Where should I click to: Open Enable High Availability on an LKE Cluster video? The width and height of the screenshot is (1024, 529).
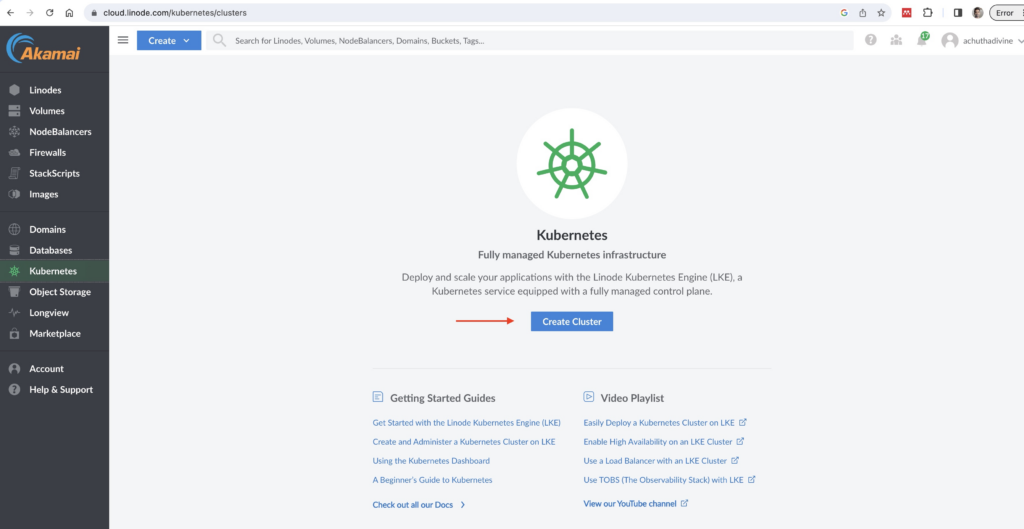coord(664,441)
